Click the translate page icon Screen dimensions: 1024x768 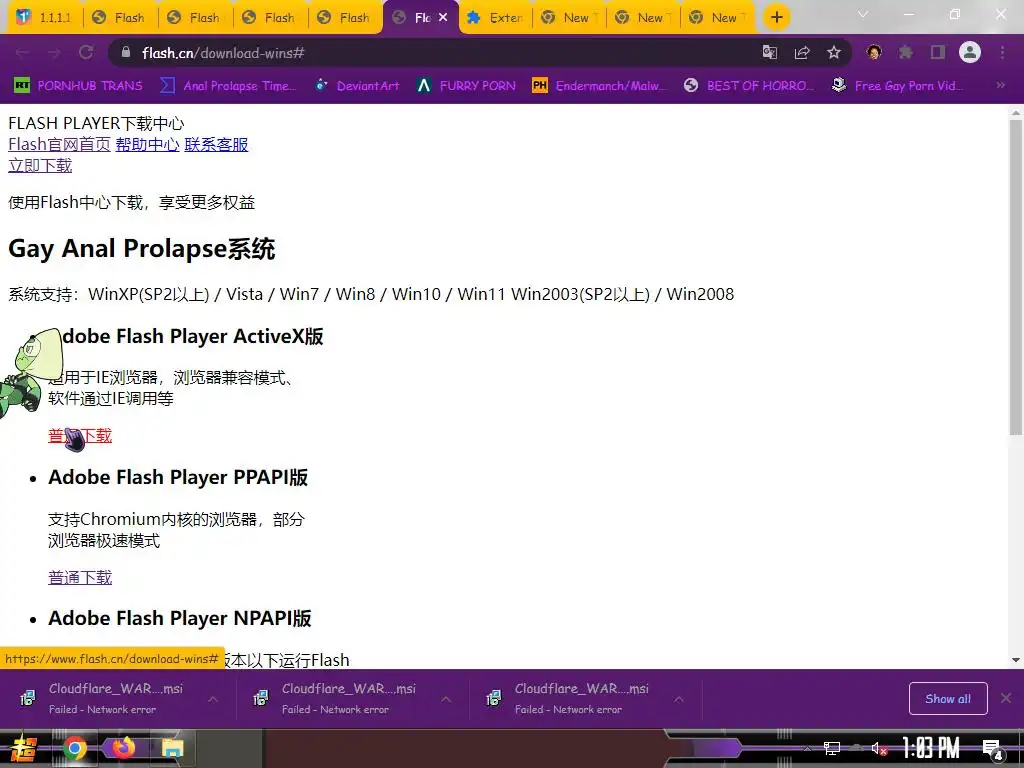click(770, 53)
